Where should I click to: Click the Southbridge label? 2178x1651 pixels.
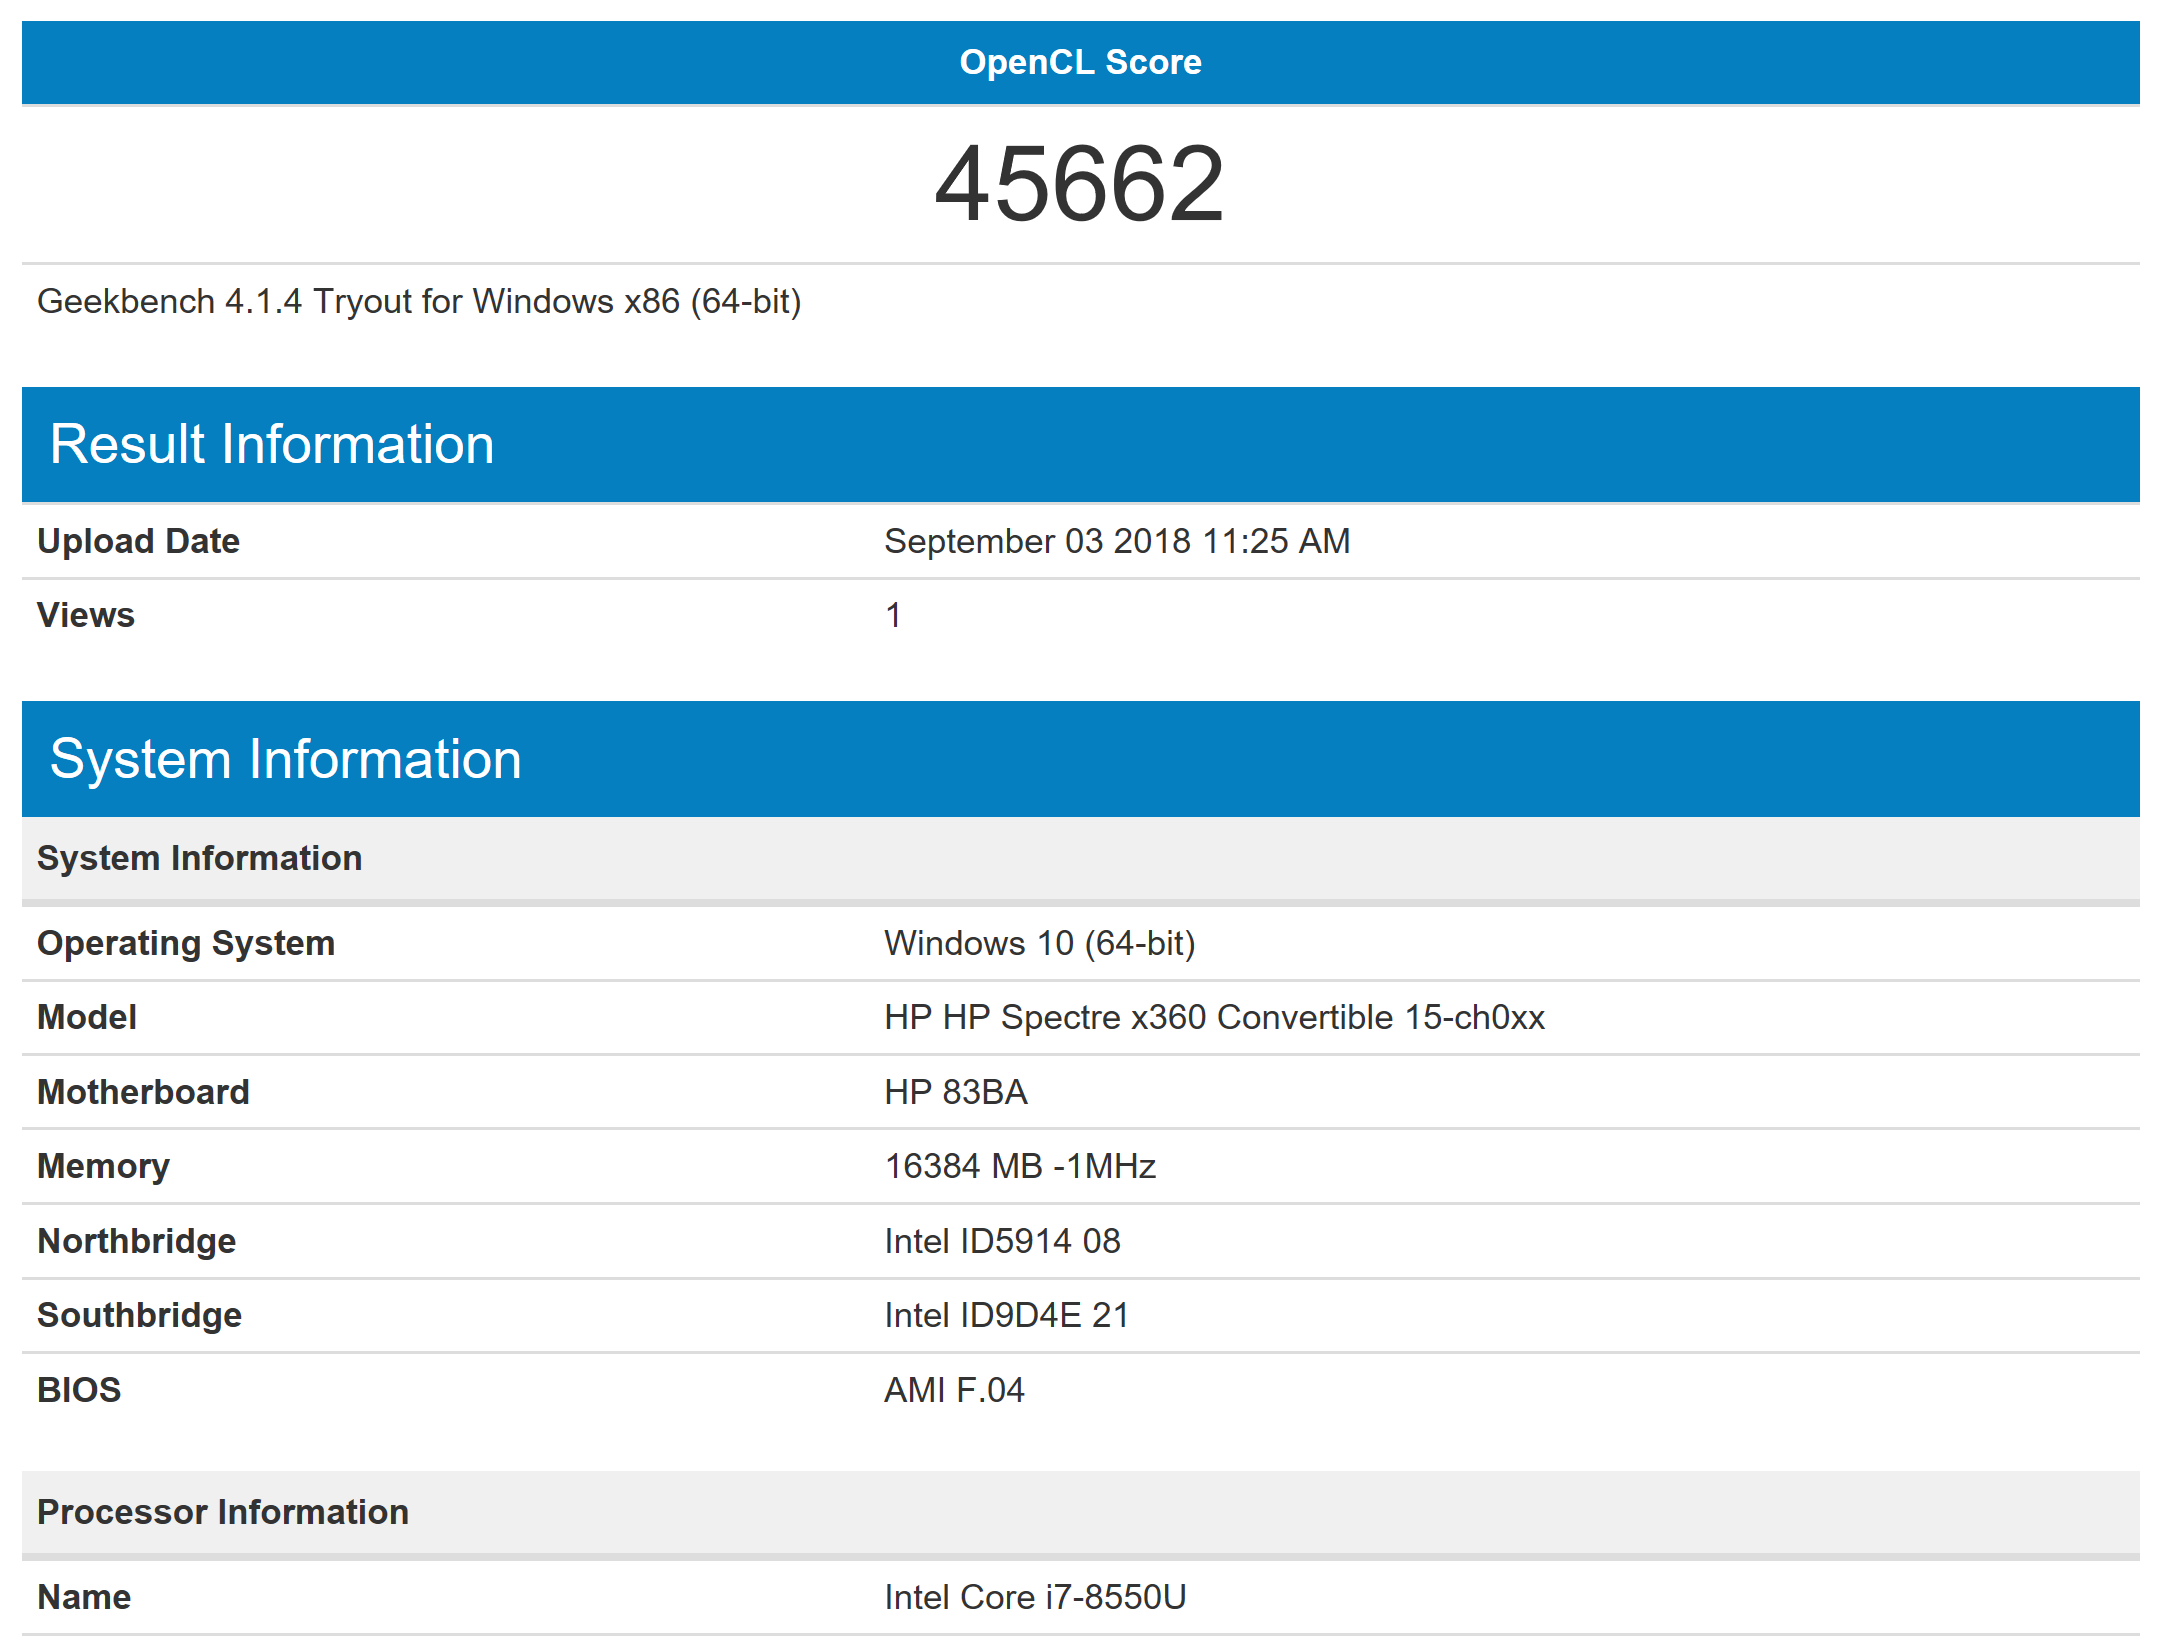tap(140, 1315)
